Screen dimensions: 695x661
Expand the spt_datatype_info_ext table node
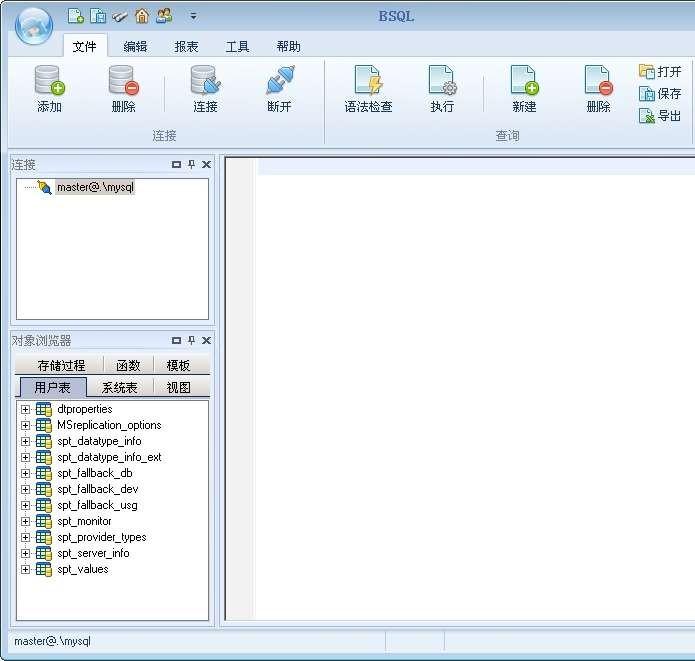[x=25, y=457]
